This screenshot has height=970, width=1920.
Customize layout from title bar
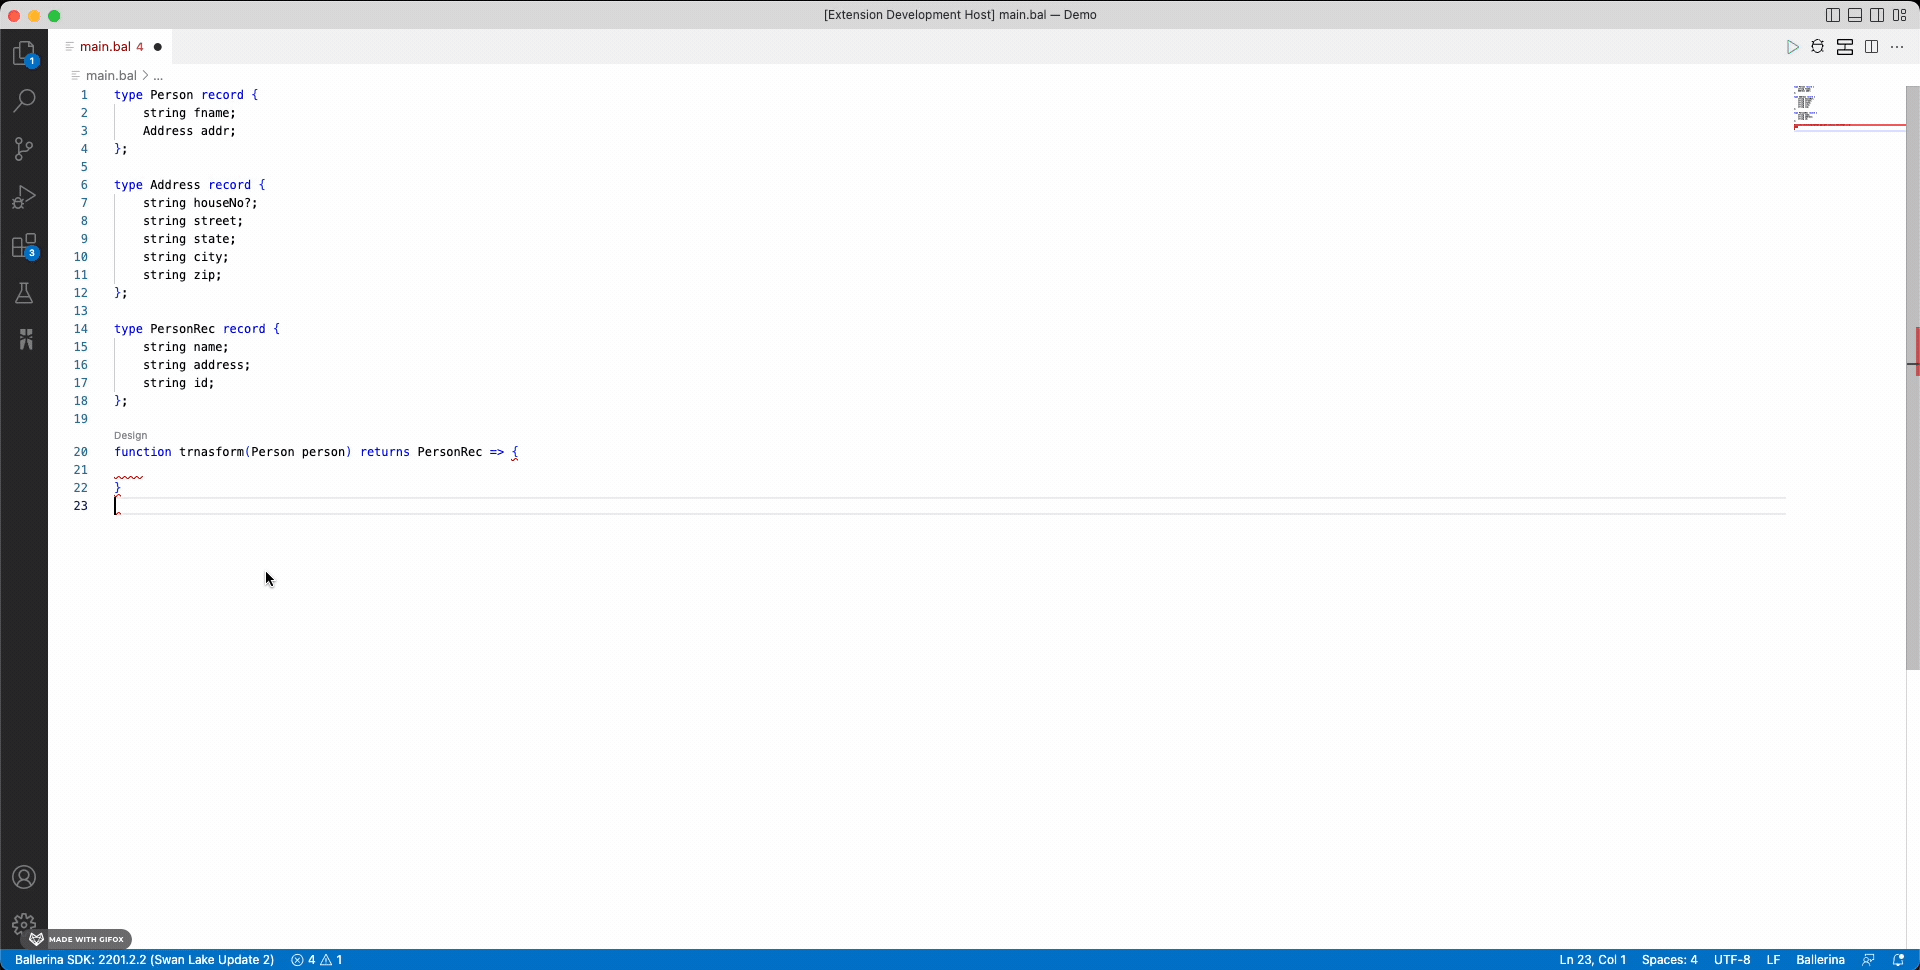tap(1899, 15)
